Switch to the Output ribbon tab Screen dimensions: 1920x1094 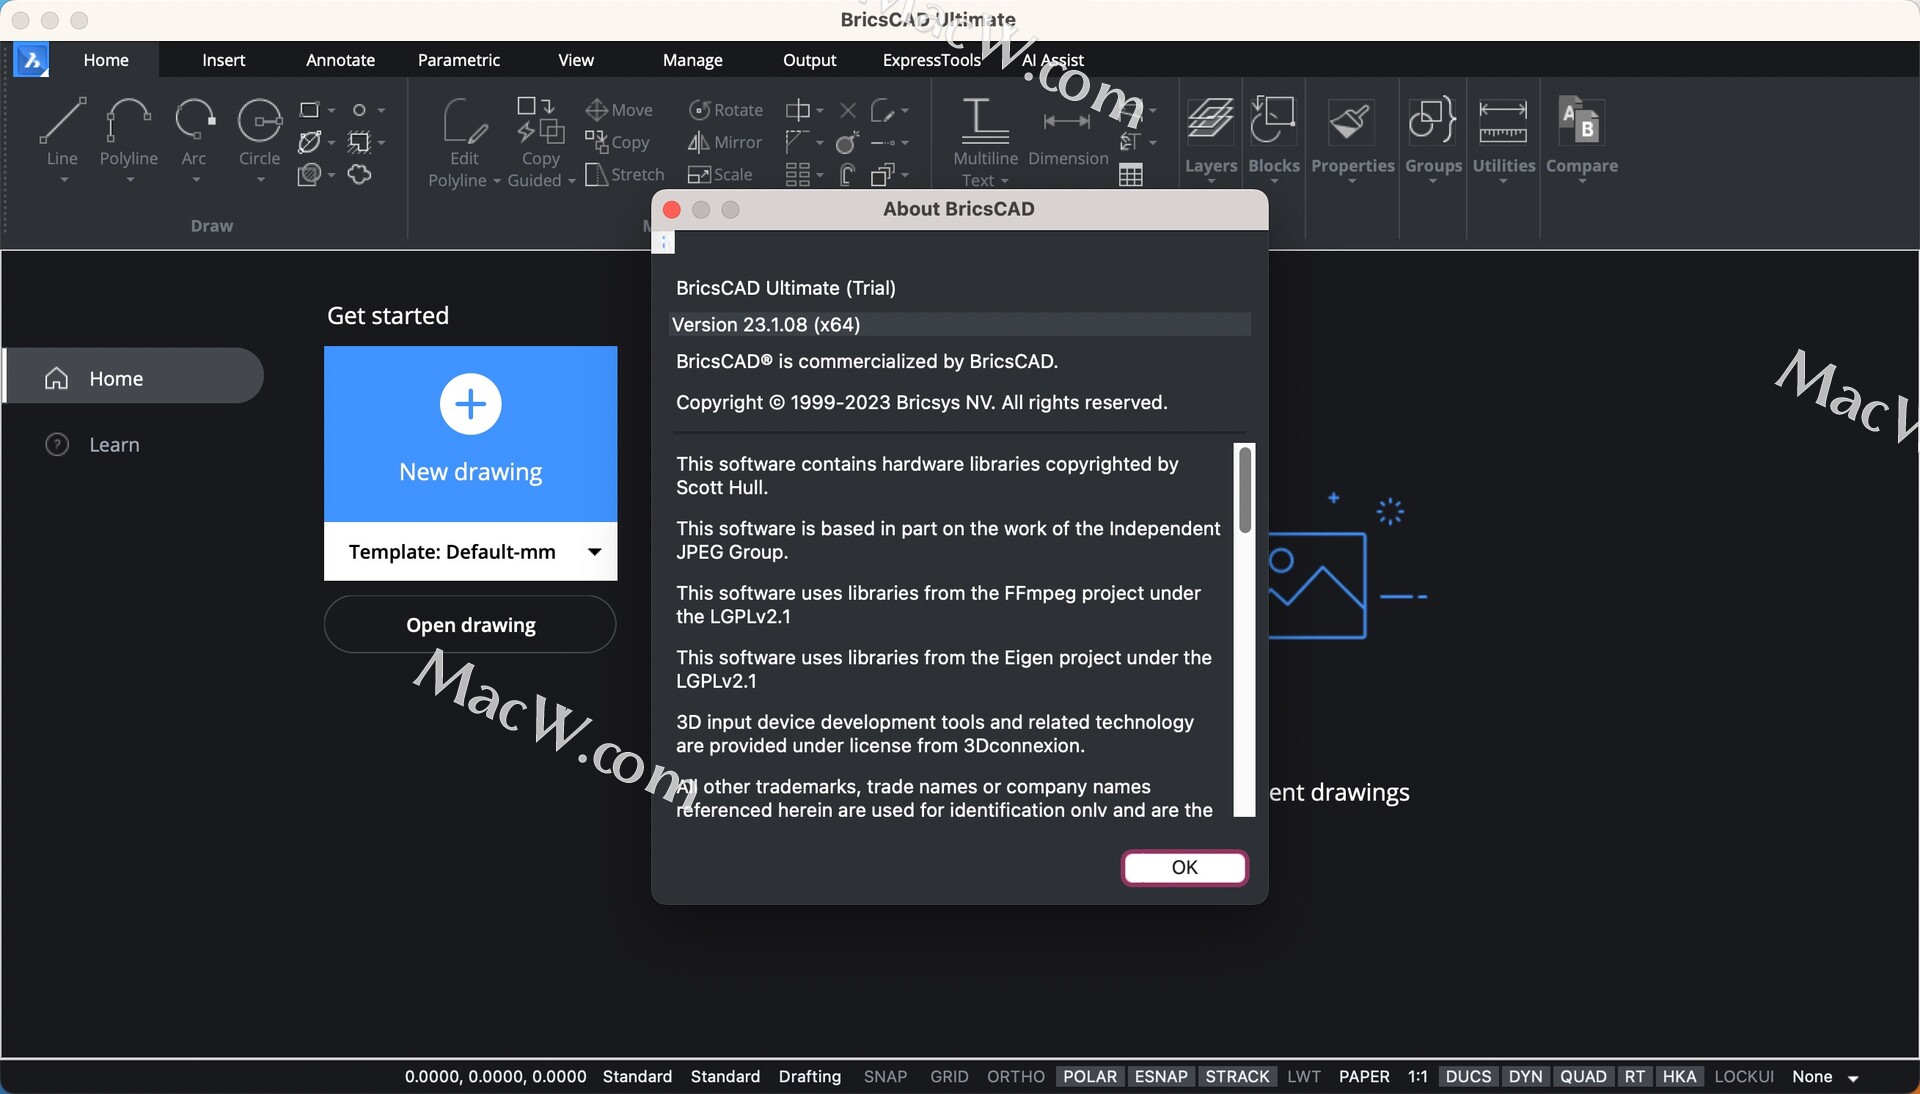click(809, 60)
